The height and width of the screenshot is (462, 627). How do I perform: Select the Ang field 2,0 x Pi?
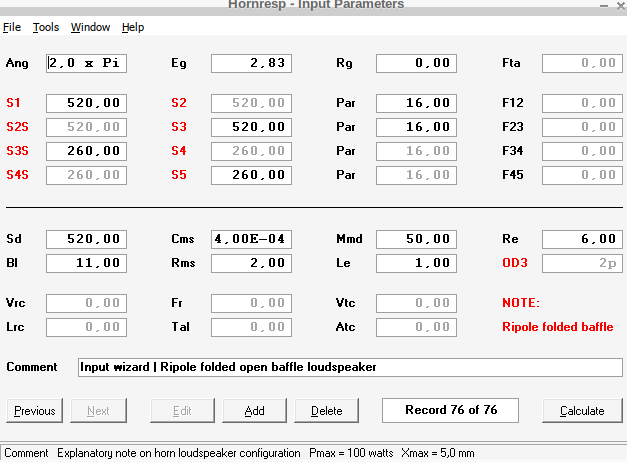click(86, 63)
